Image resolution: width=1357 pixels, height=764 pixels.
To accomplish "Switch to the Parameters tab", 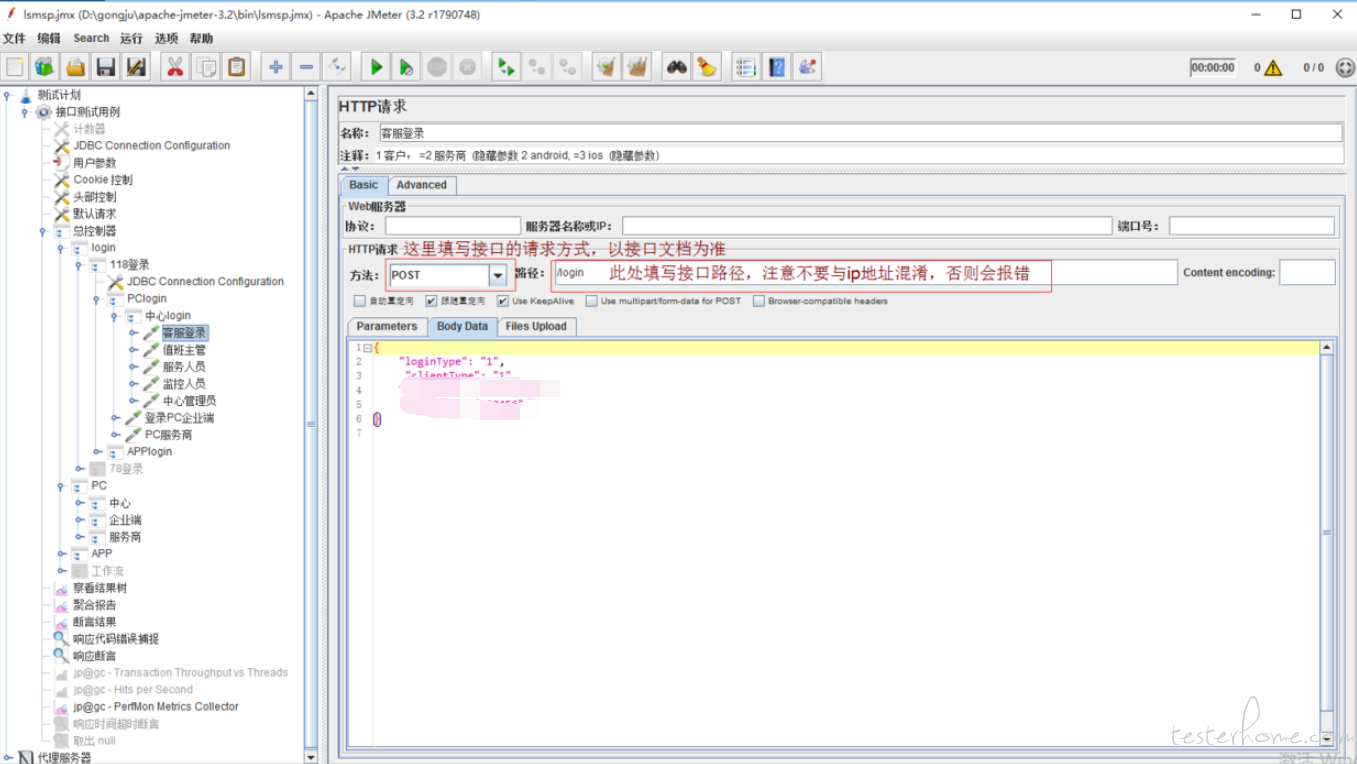I will [387, 326].
